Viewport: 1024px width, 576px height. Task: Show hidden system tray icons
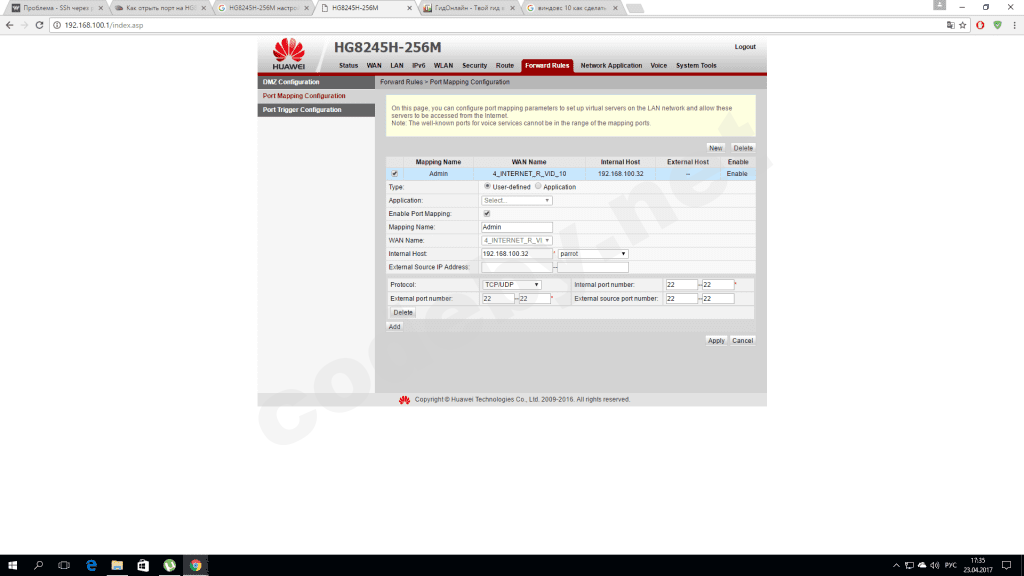tap(896, 566)
